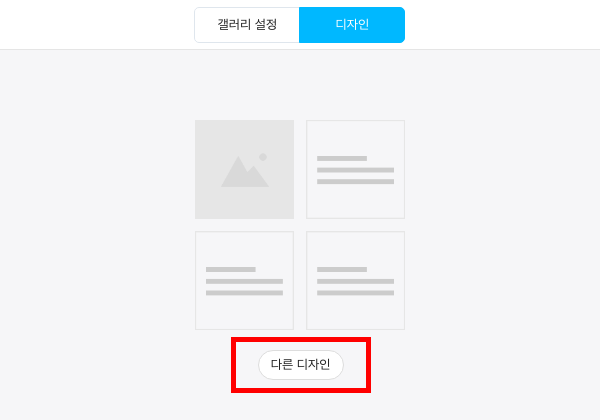
Task: Click middle text line in bottom-left card
Action: (245, 281)
